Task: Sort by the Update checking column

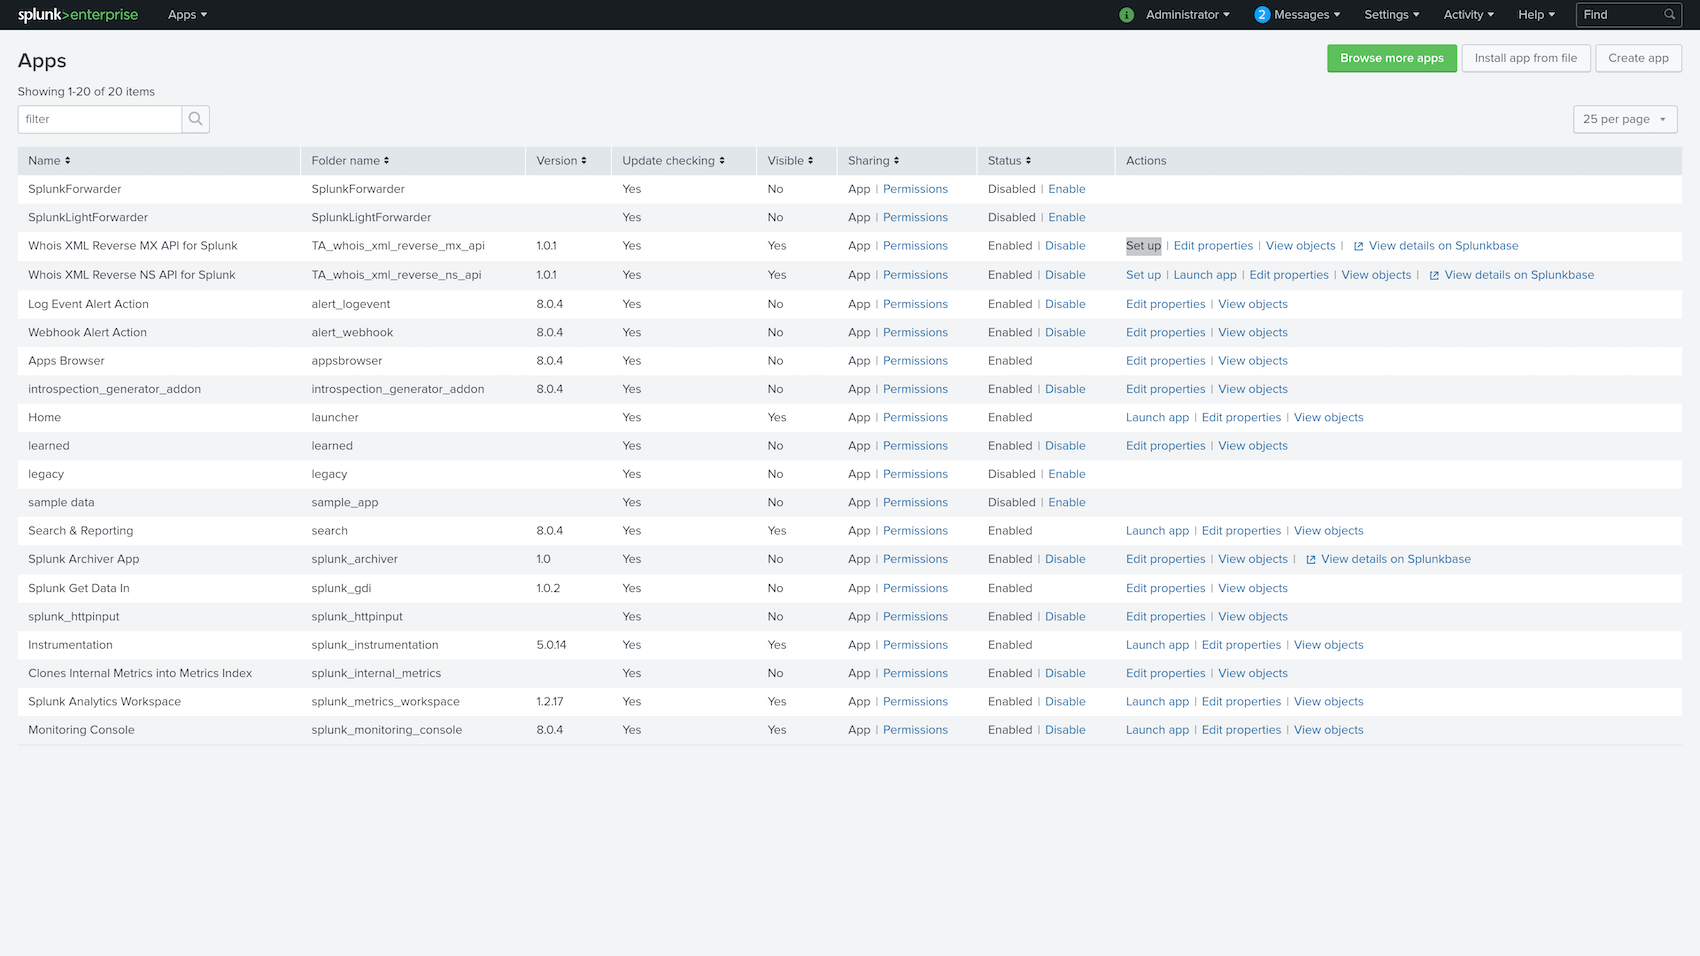Action: coord(673,161)
